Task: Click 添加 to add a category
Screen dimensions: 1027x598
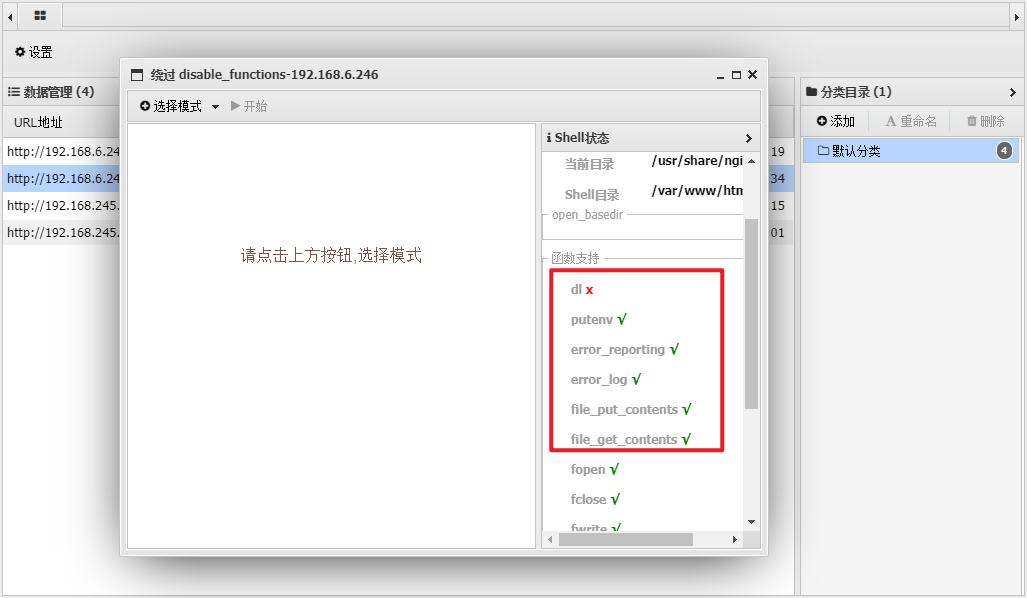Action: [836, 121]
